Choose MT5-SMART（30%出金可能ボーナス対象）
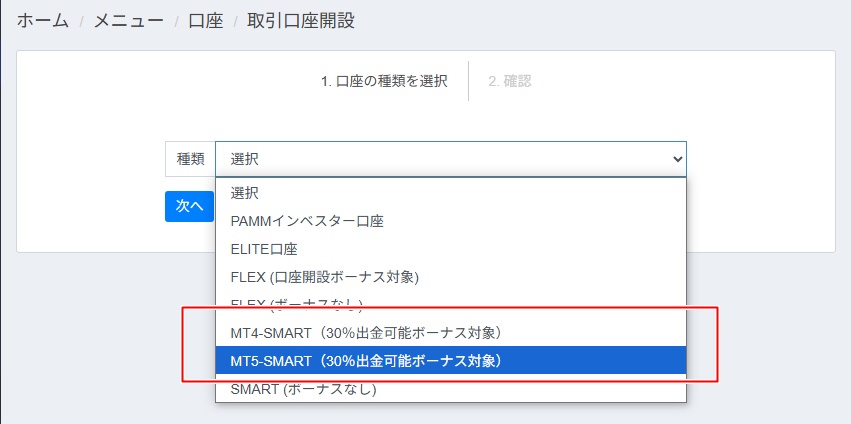Viewport: 851px width, 424px height. point(450,361)
